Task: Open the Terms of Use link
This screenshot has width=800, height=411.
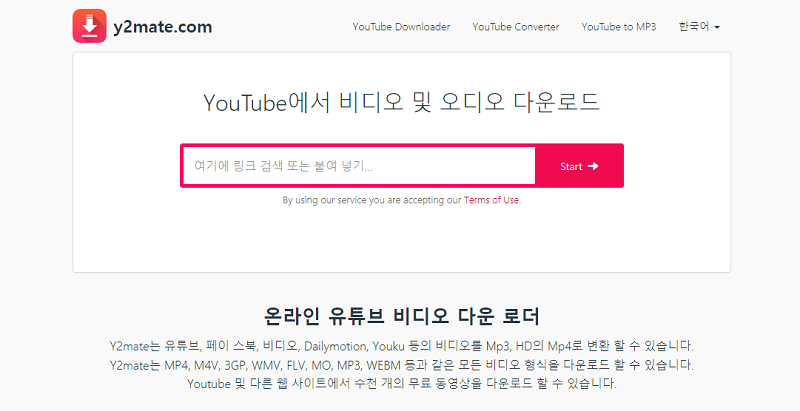Action: [492, 200]
